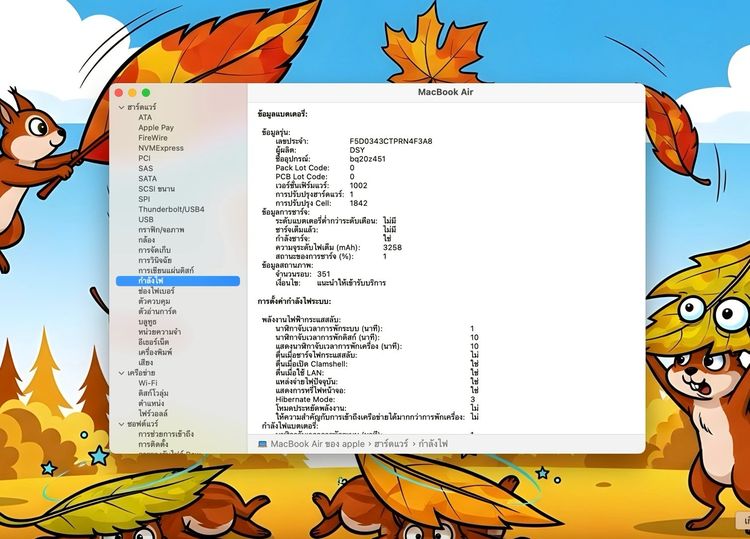Click the condition text แนะนำให้เข้ารับบริการ
The image size is (750, 539).
click(x=351, y=283)
